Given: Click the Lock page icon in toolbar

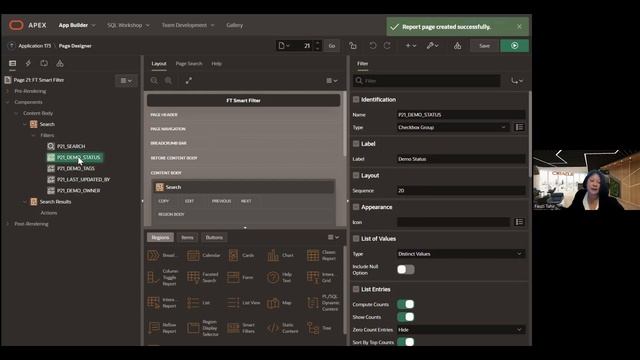Looking at the screenshot, I should pos(353,46).
